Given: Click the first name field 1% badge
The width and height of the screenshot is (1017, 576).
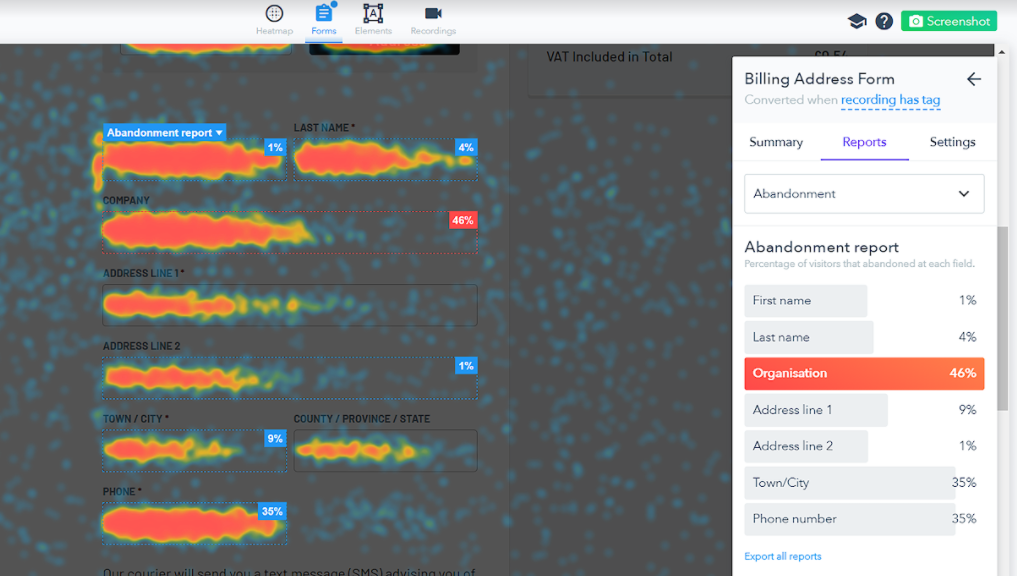Looking at the screenshot, I should pyautogui.click(x=275, y=147).
